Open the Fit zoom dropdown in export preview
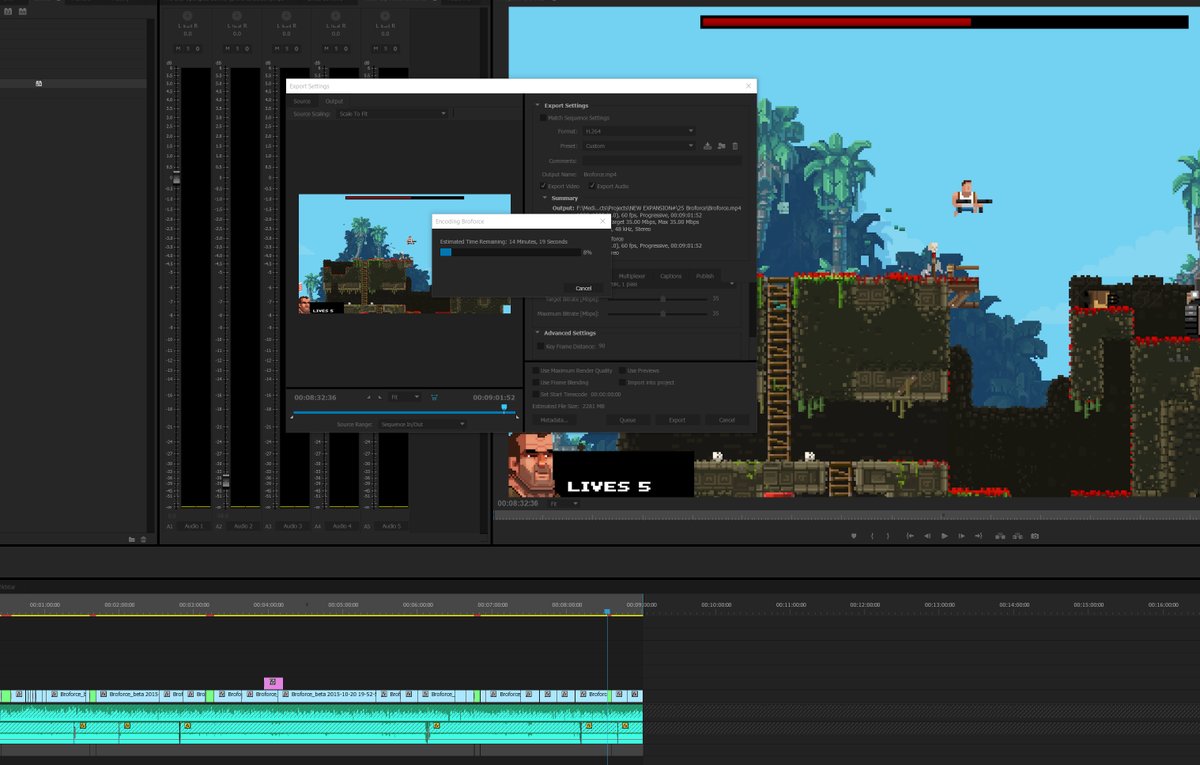 [x=404, y=397]
